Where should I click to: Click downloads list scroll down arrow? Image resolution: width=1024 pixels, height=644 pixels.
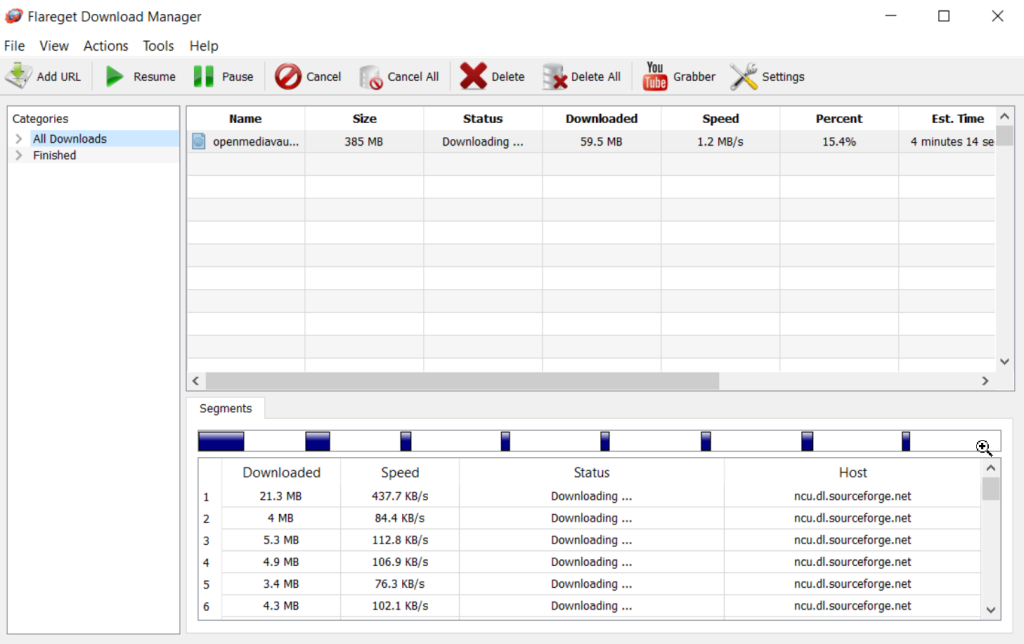tap(1004, 361)
